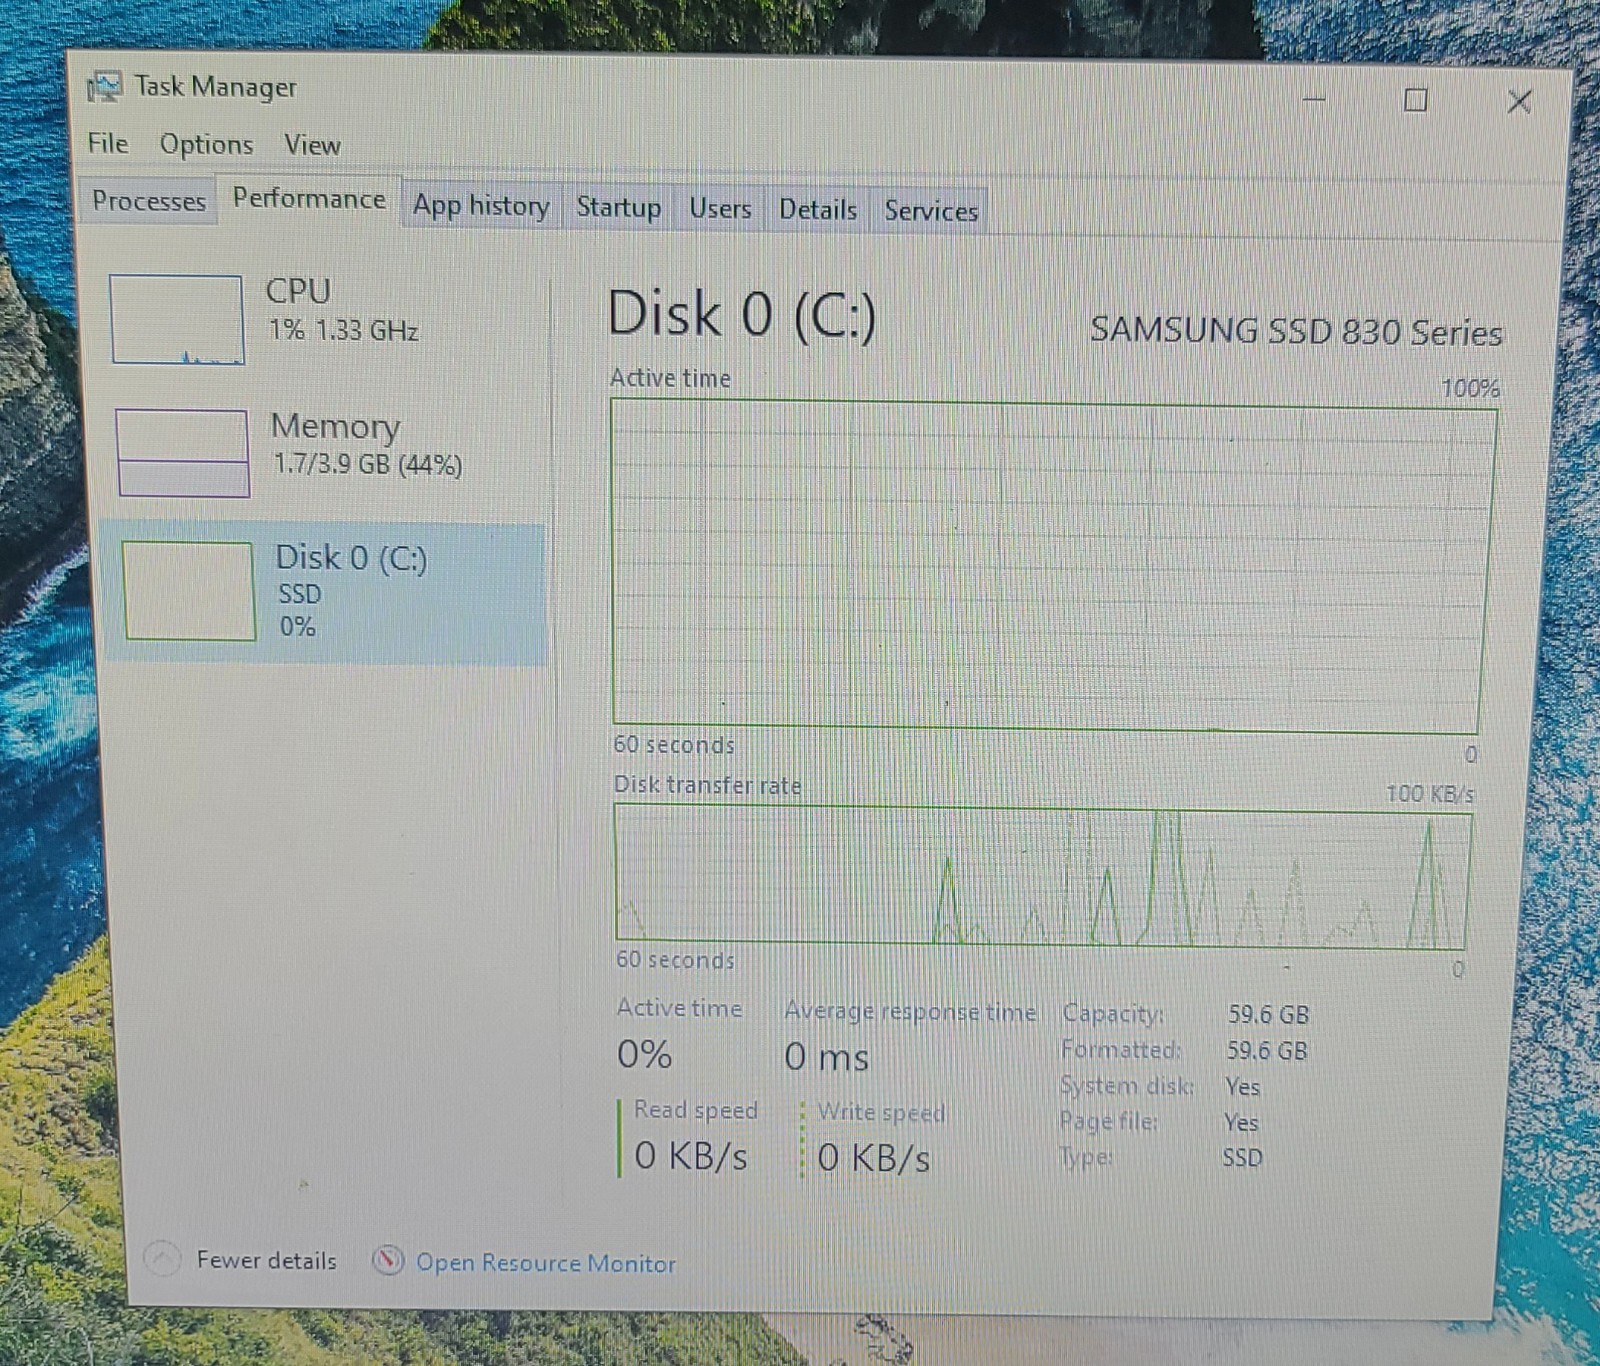Viewport: 1600px width, 1366px height.
Task: Click the Average response time 0 ms value
Action: (826, 1057)
